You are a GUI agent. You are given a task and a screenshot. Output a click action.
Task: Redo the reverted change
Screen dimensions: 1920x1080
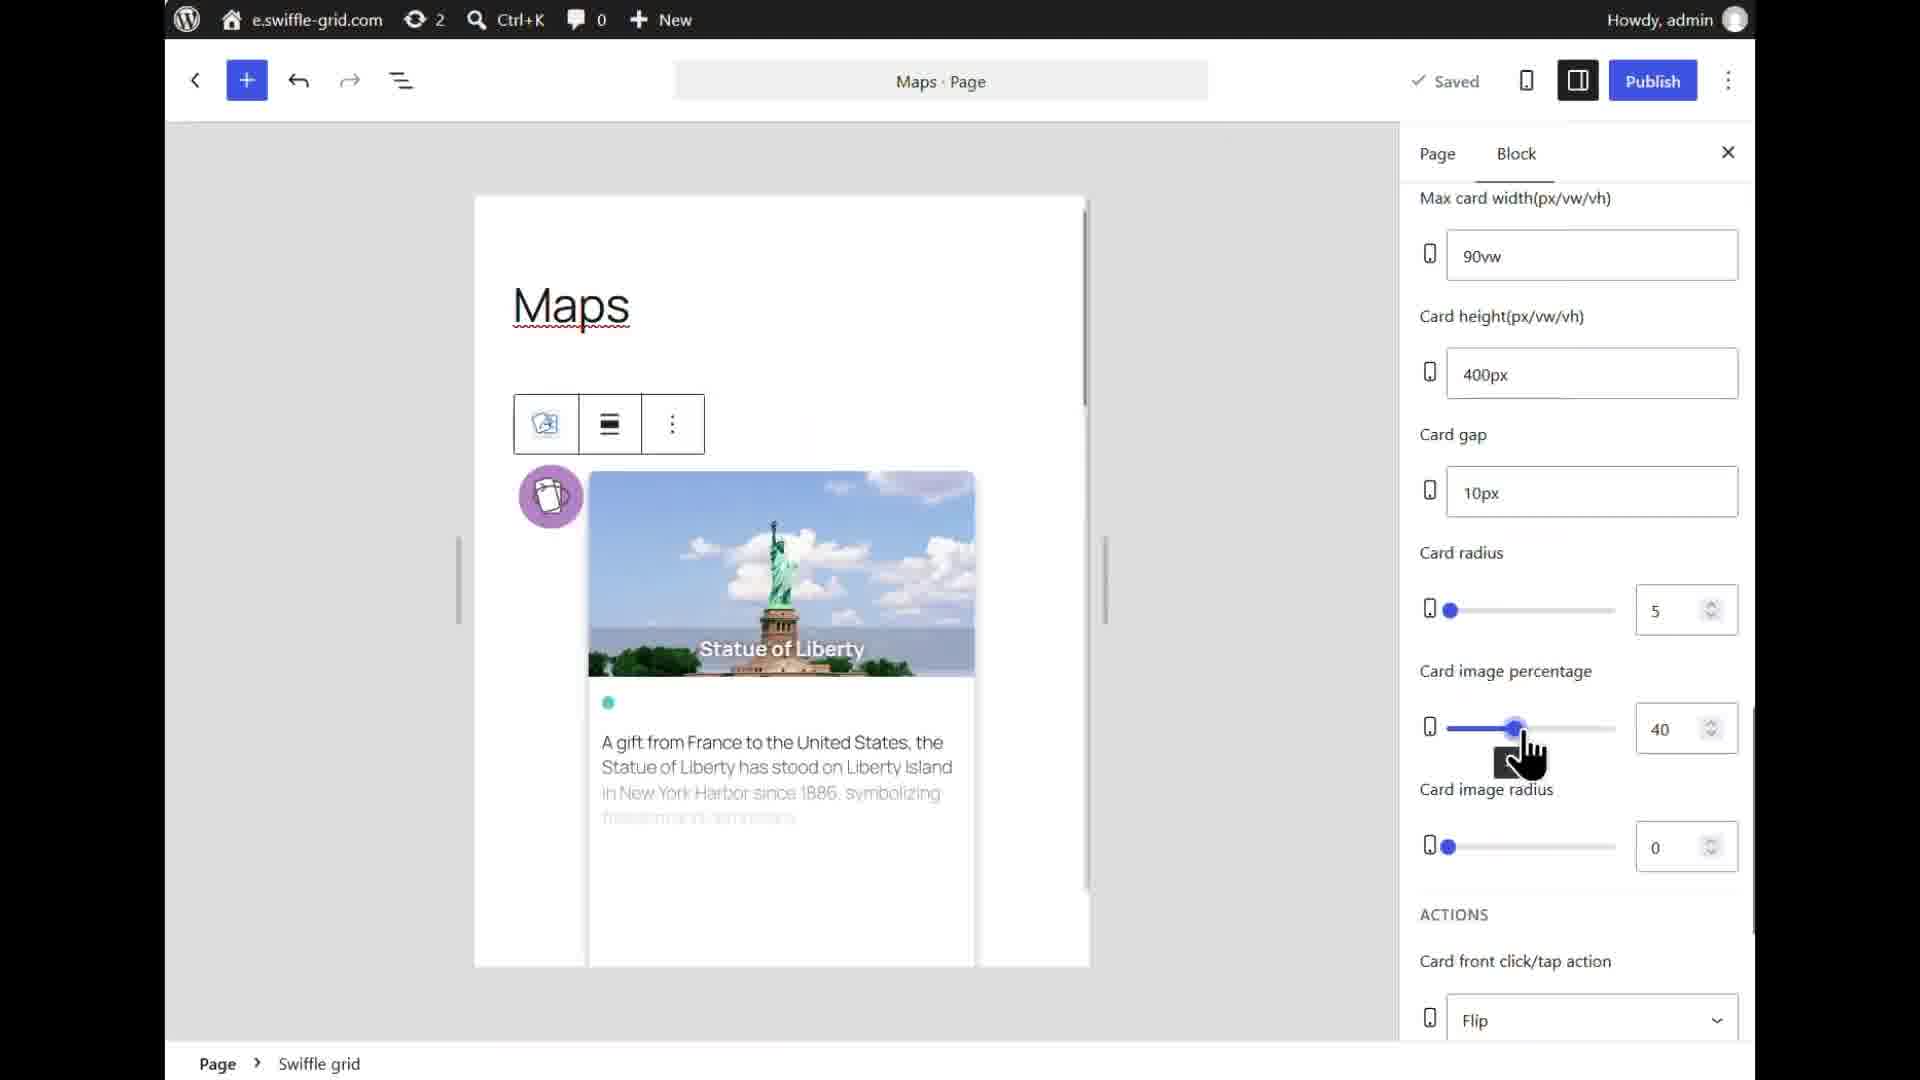[349, 81]
